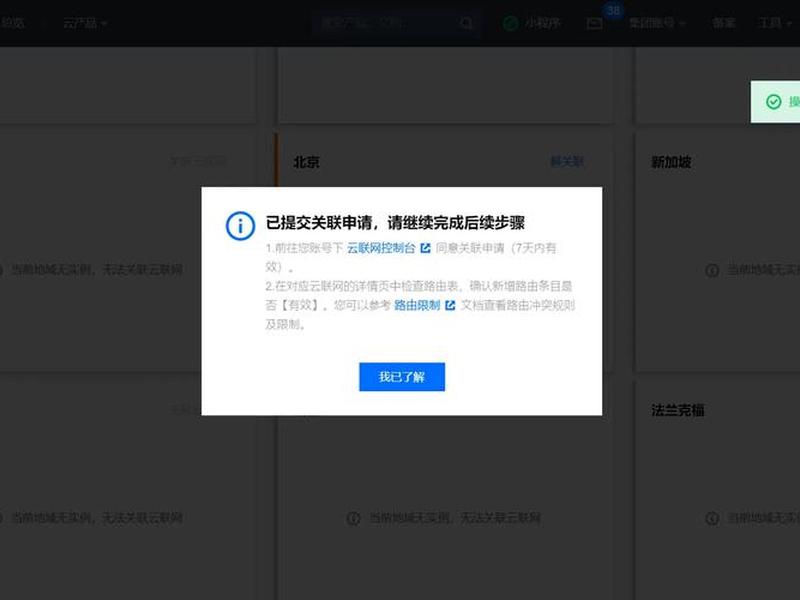The image size is (800, 600).
Task: Click external-link icon beside 云联网控制台
Action: 425,248
